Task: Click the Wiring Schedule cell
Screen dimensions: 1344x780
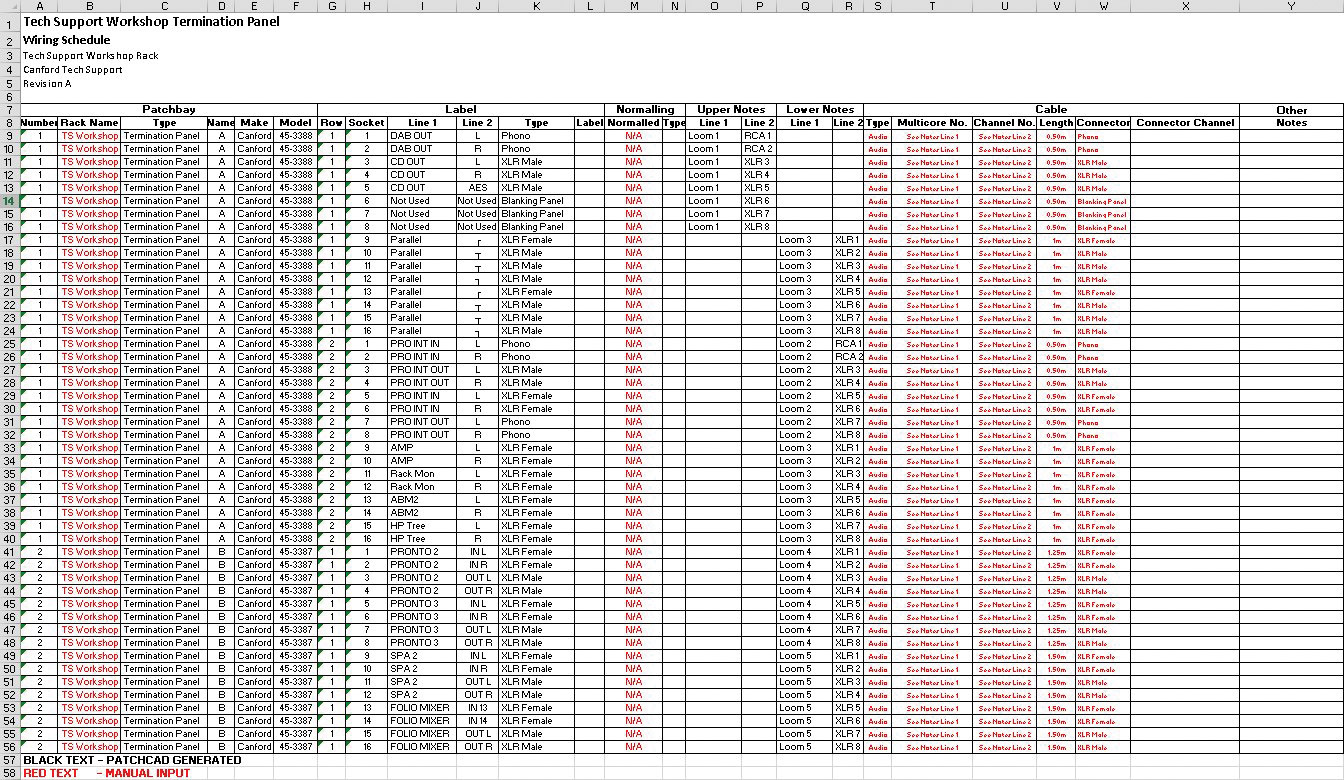Action: [x=66, y=40]
